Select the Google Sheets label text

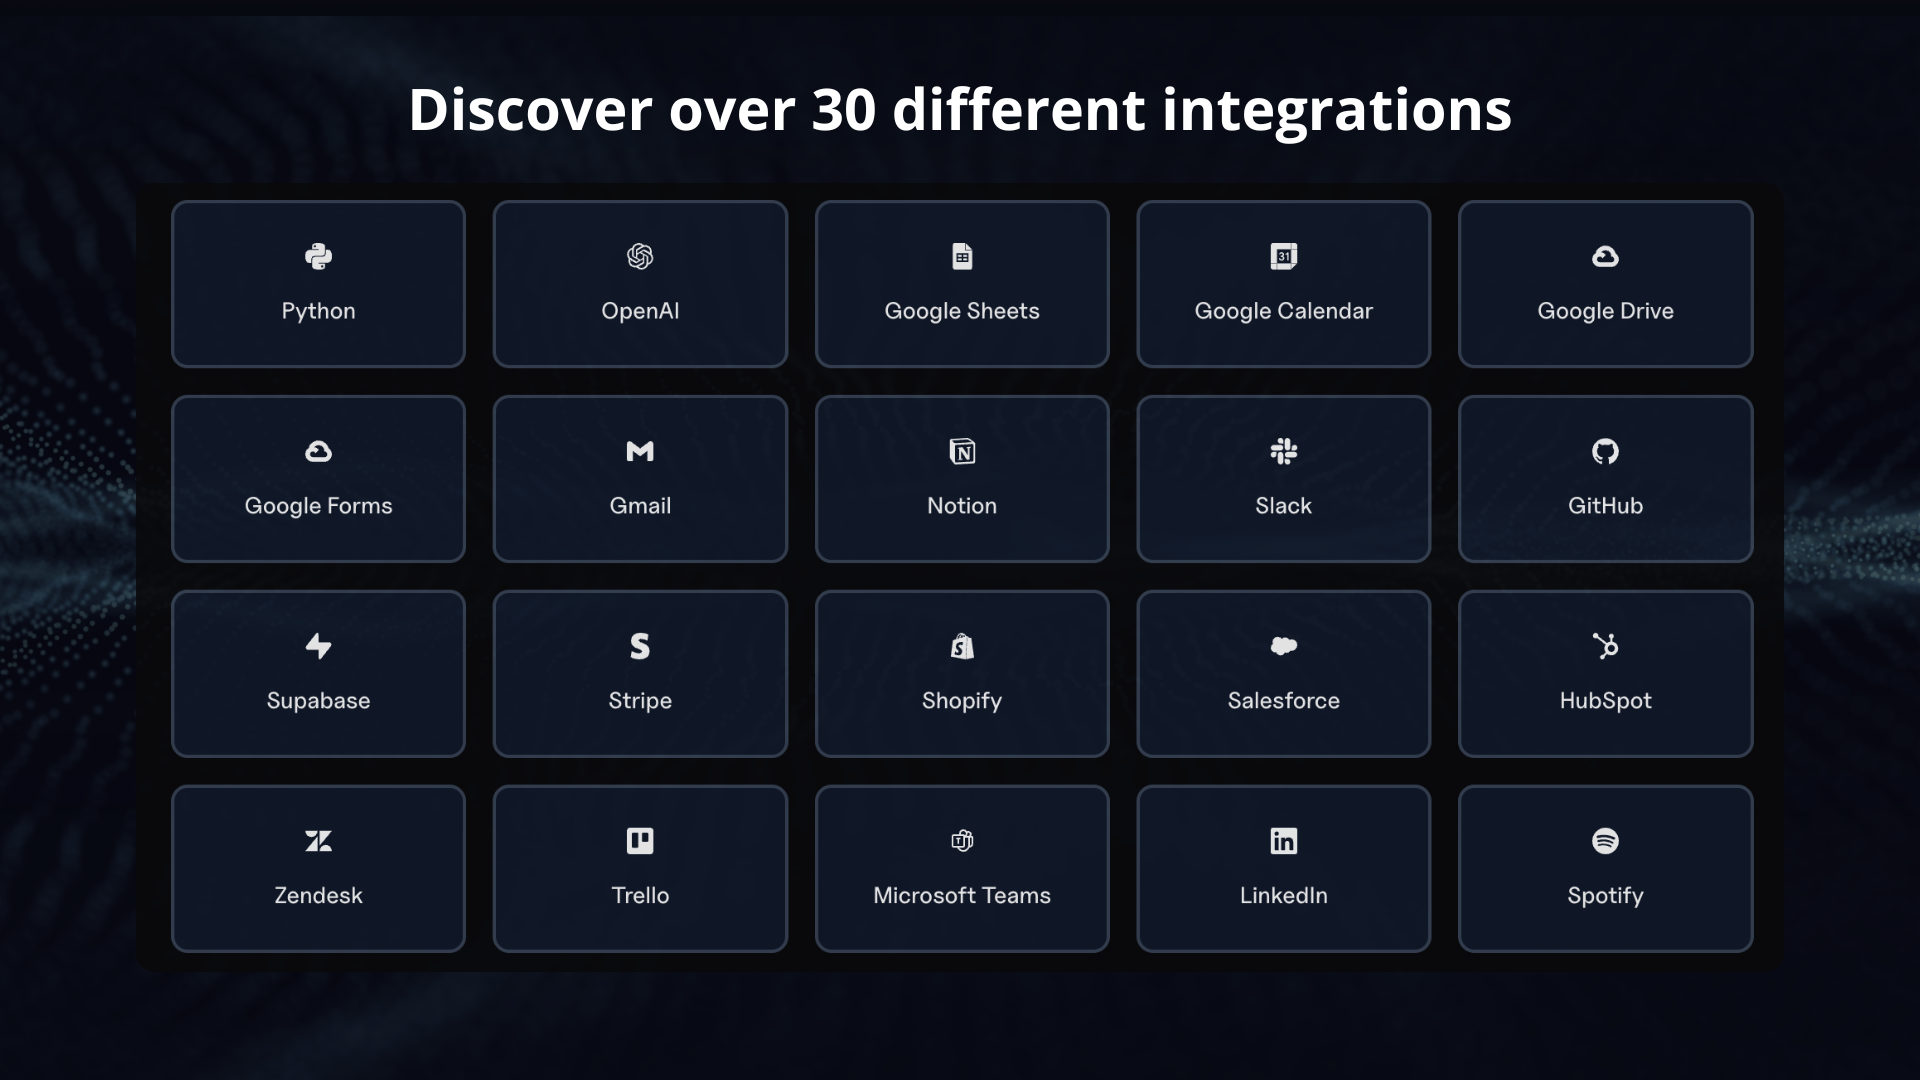click(x=962, y=311)
